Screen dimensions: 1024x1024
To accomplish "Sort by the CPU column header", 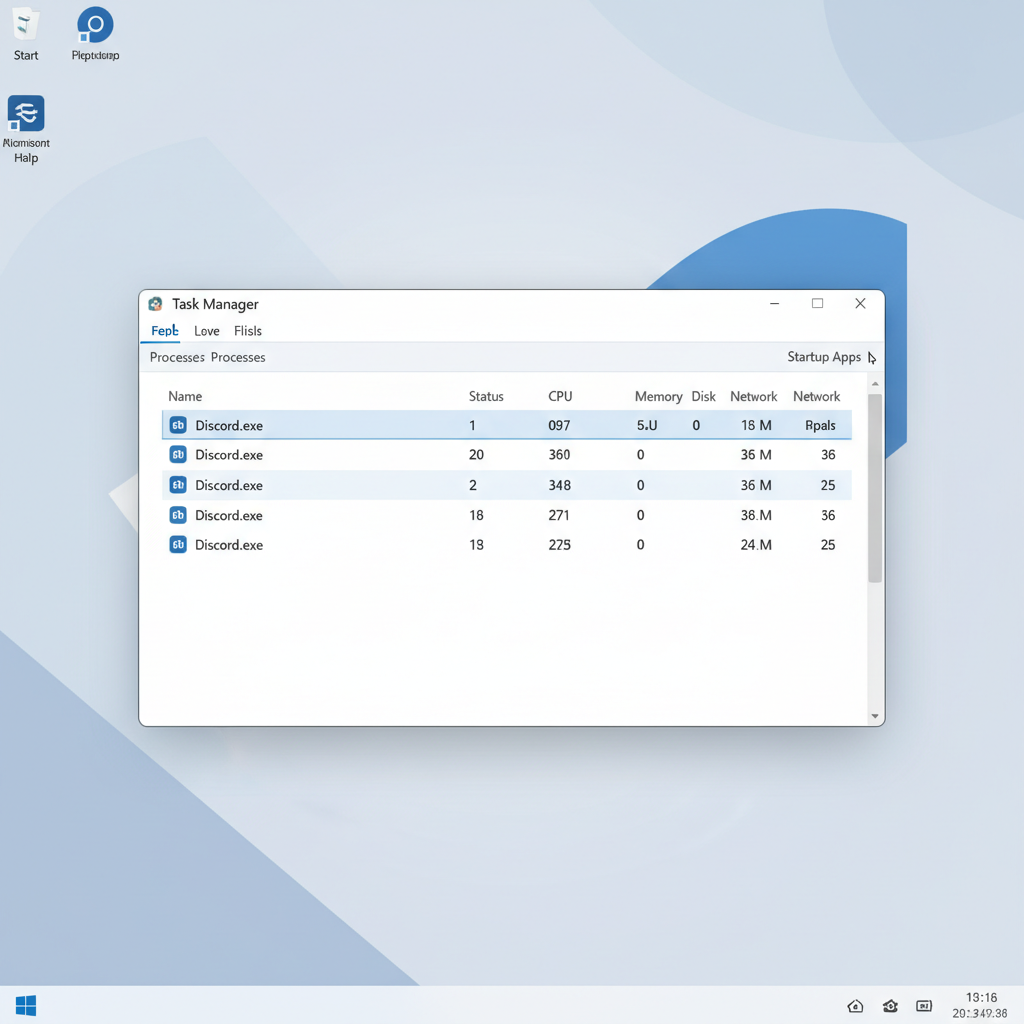I will pos(560,396).
